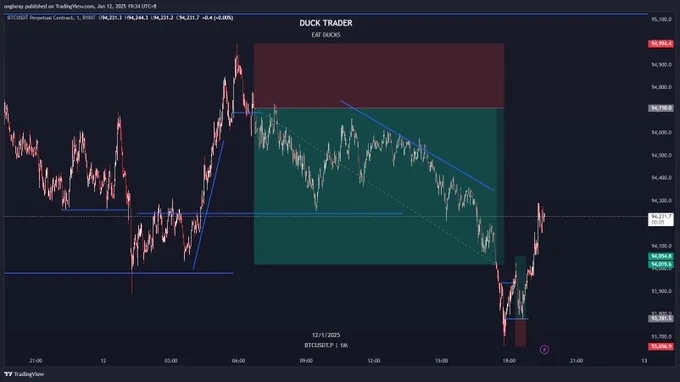The image size is (680, 382).
Task: Click the current price label 94,231.7
Action: [661, 219]
